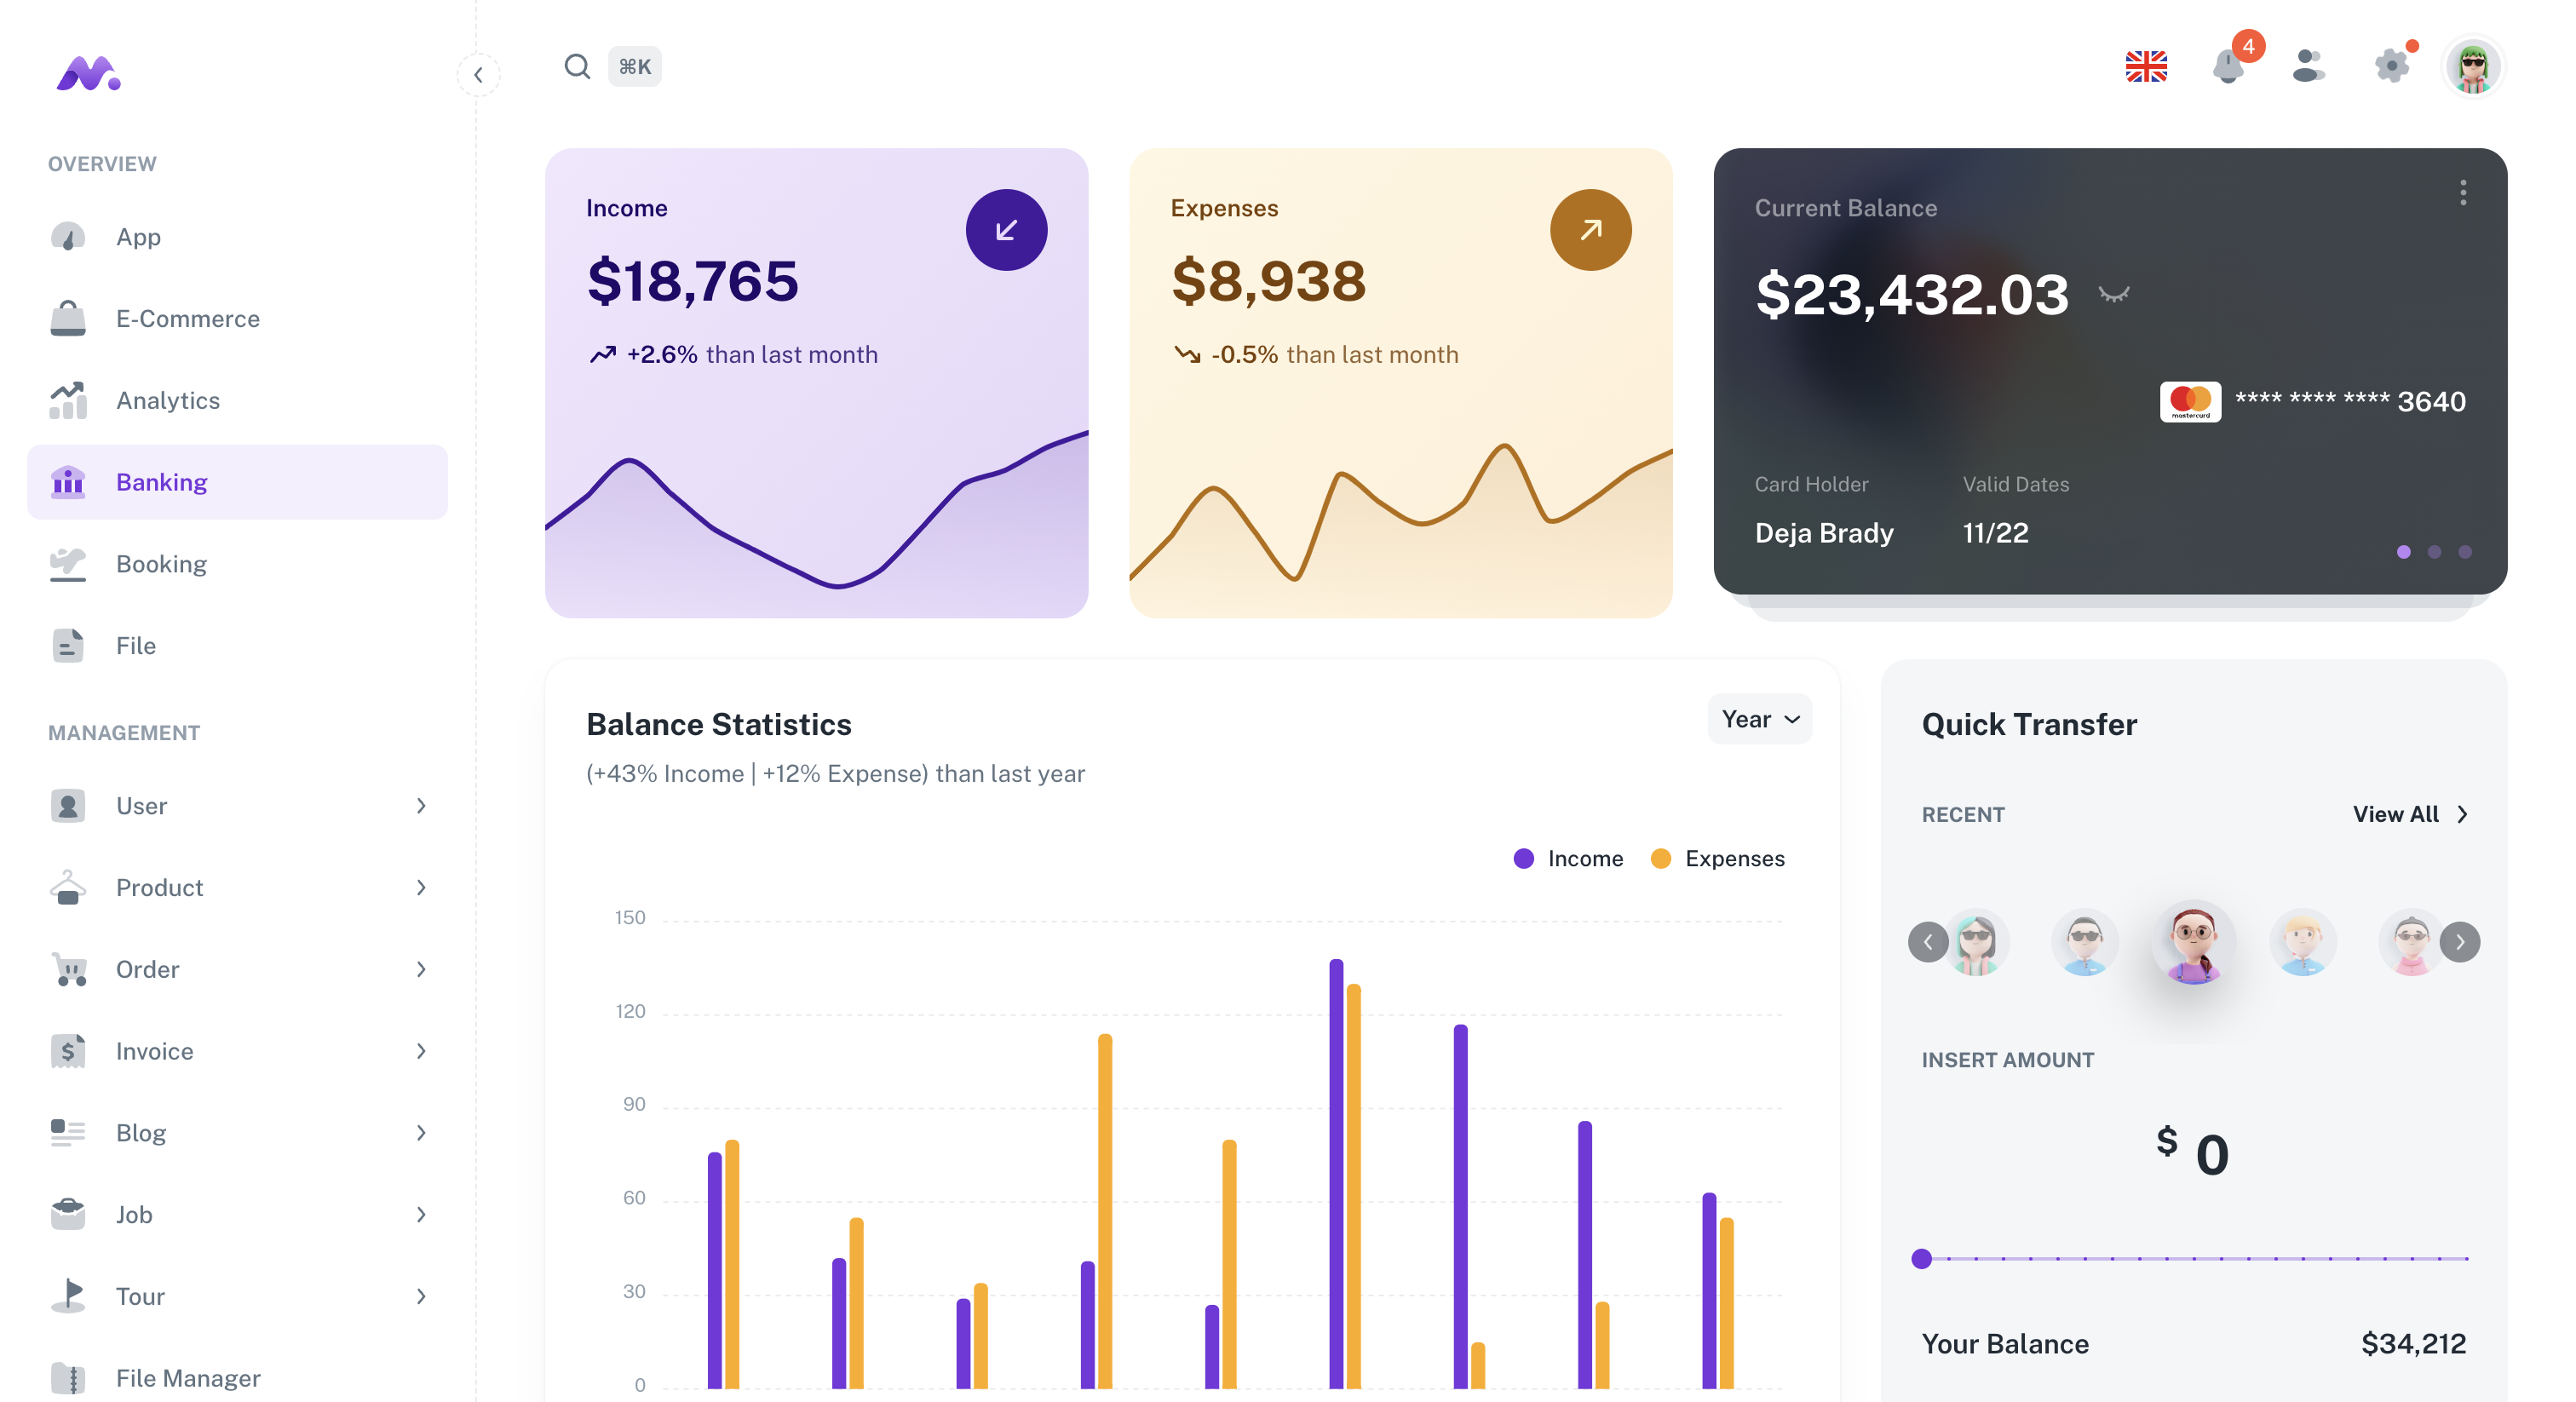
Task: Expand the Invoice menu in sidebar
Action: coord(238,1051)
